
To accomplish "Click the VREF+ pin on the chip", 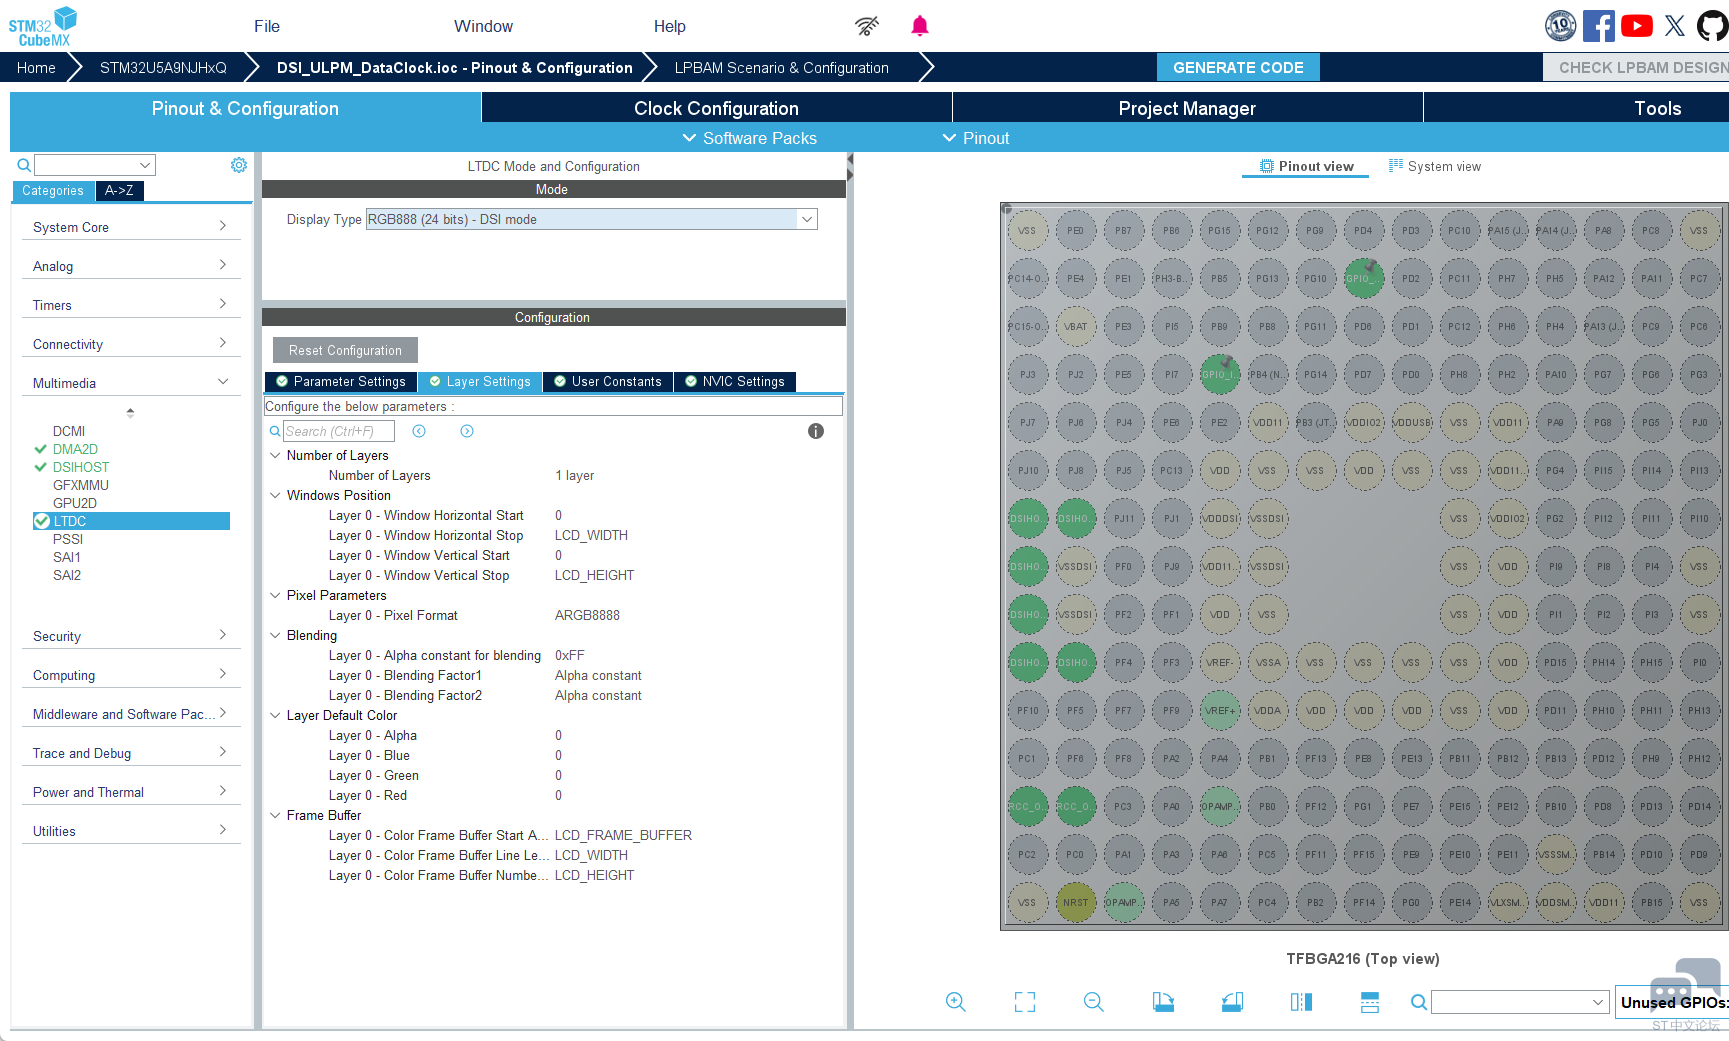I will [x=1219, y=711].
